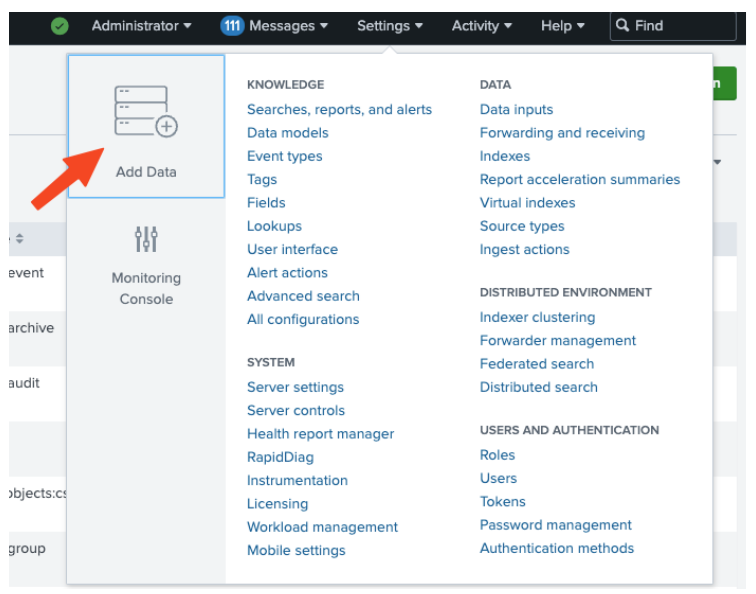Click the magnifier icon in Find box
The width and height of the screenshot is (756, 594).
click(x=623, y=26)
